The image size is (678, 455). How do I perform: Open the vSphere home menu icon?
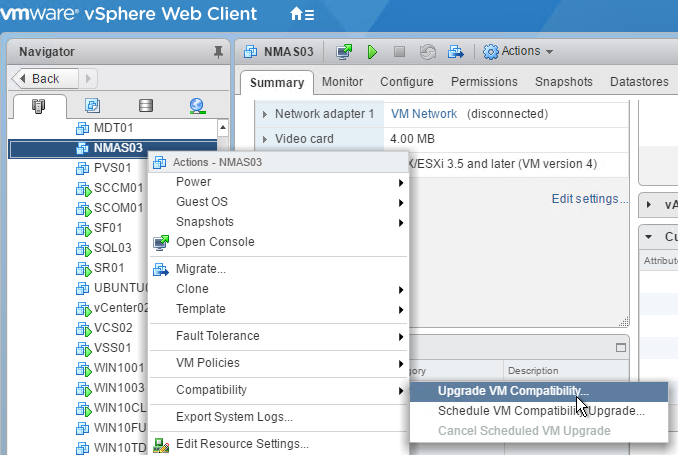(x=302, y=14)
